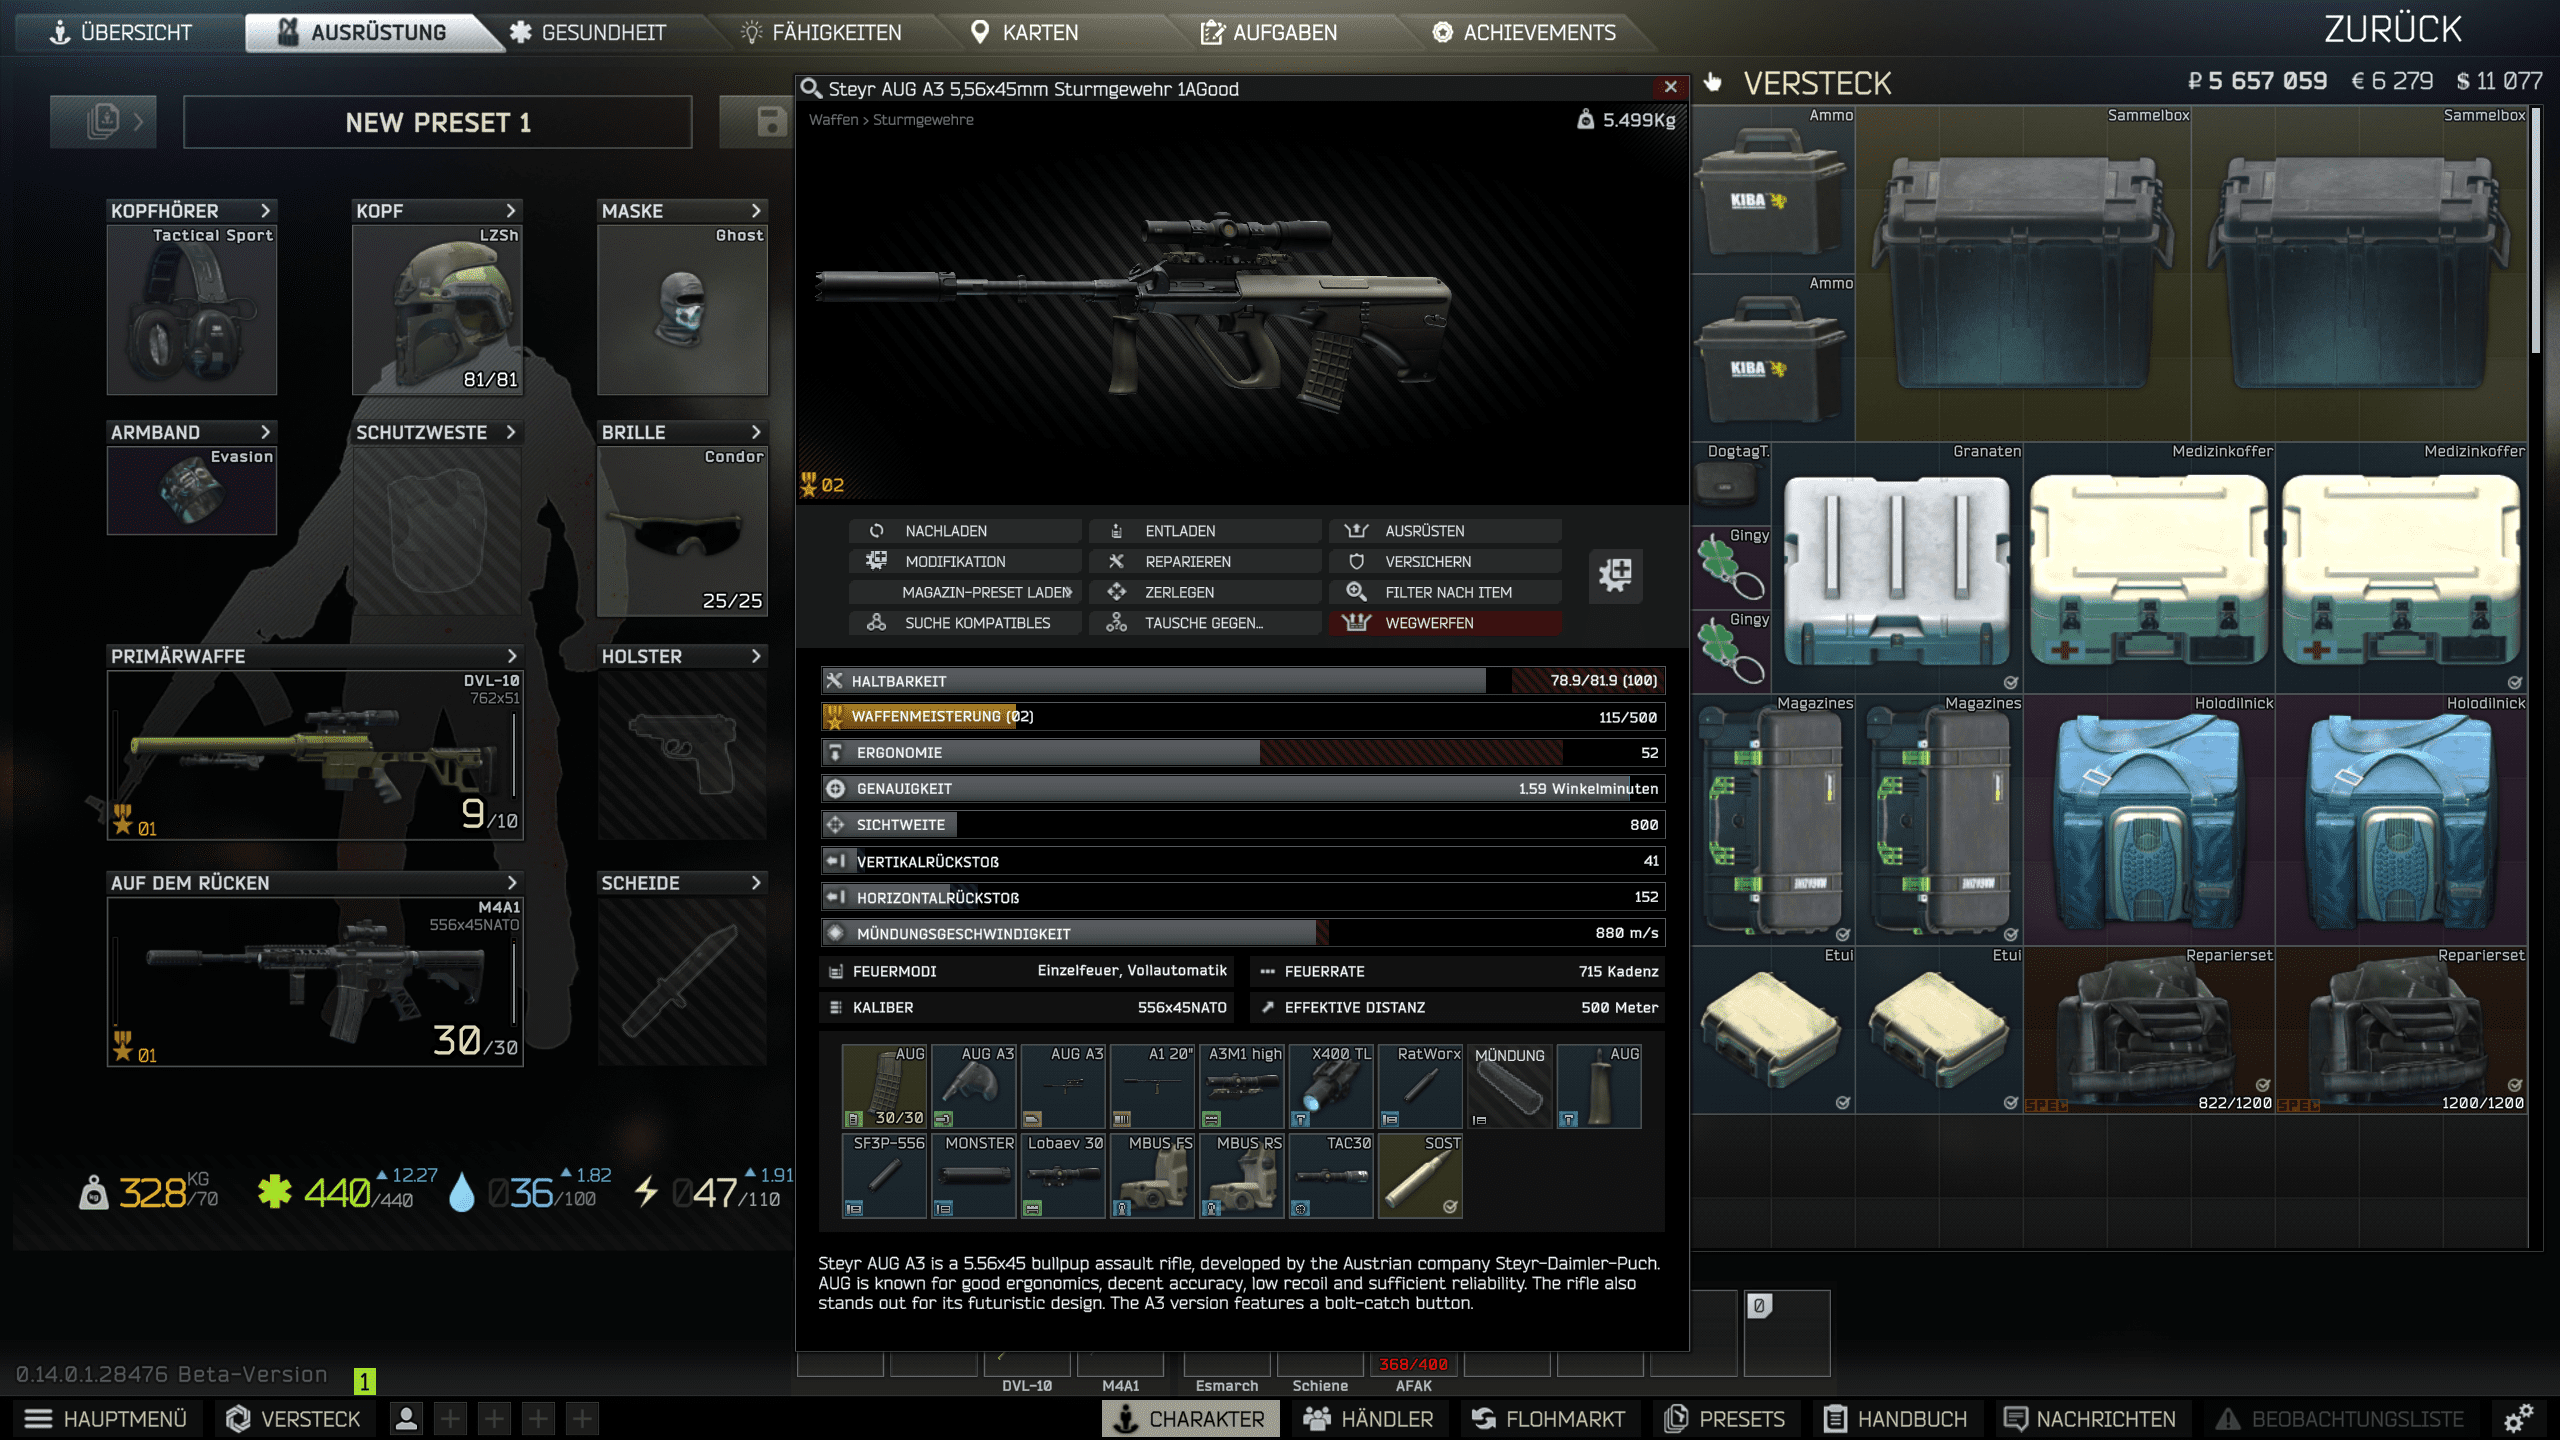This screenshot has height=1440, width=2560.
Task: Select the MBUS FS front sight slot
Action: (x=1153, y=1175)
